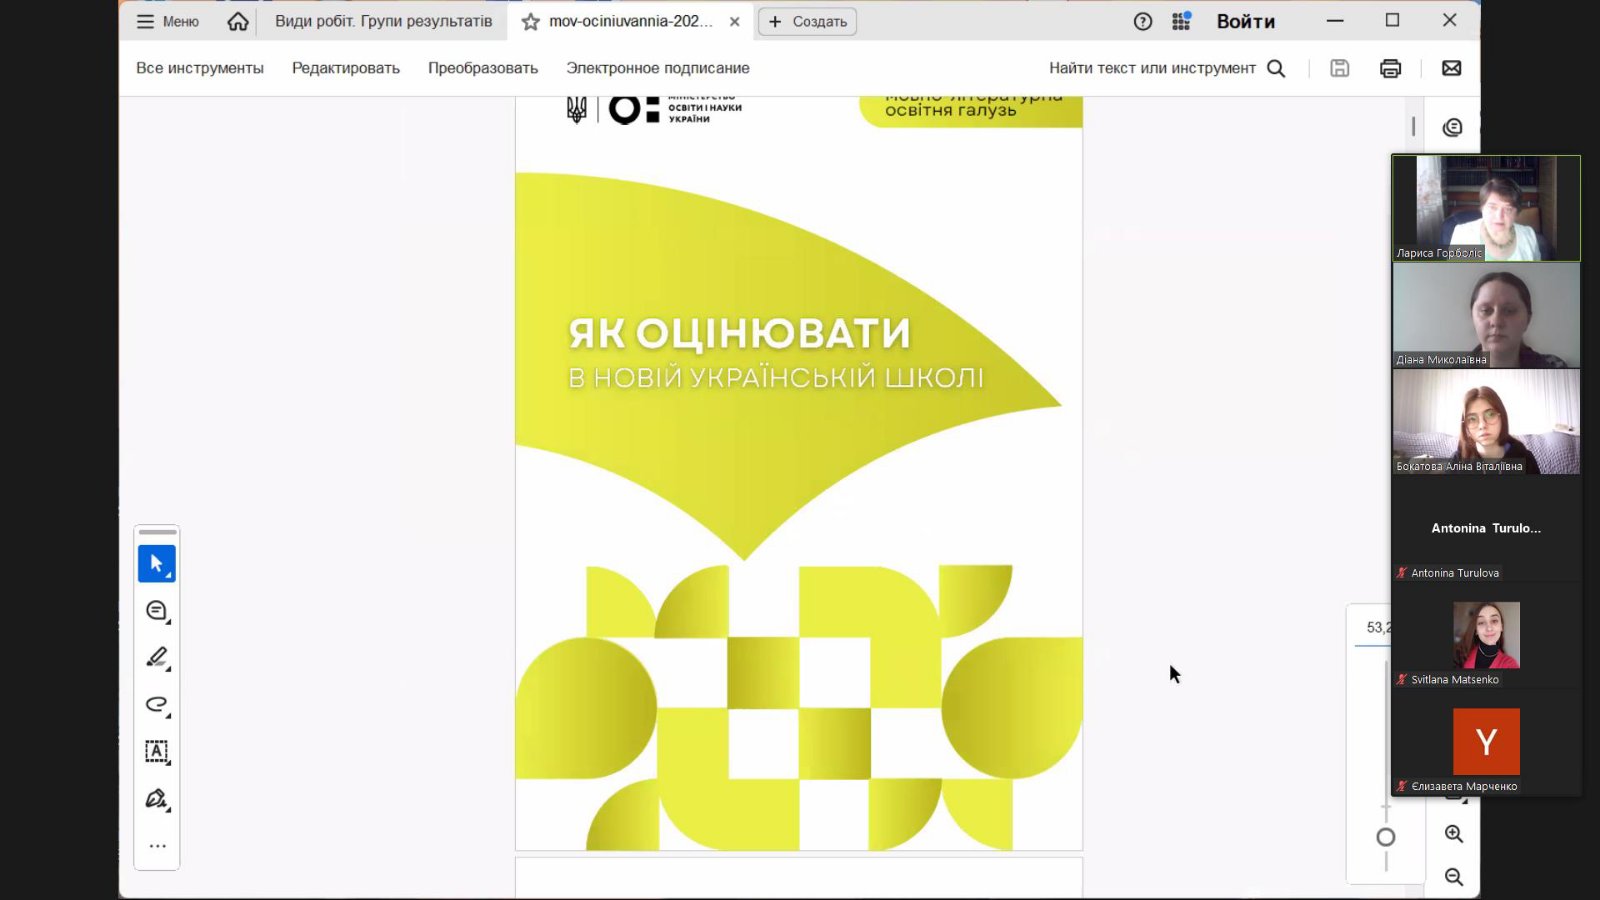Viewport: 1600px width, 900px height.
Task: Click the Создать new tab button
Action: click(x=807, y=21)
